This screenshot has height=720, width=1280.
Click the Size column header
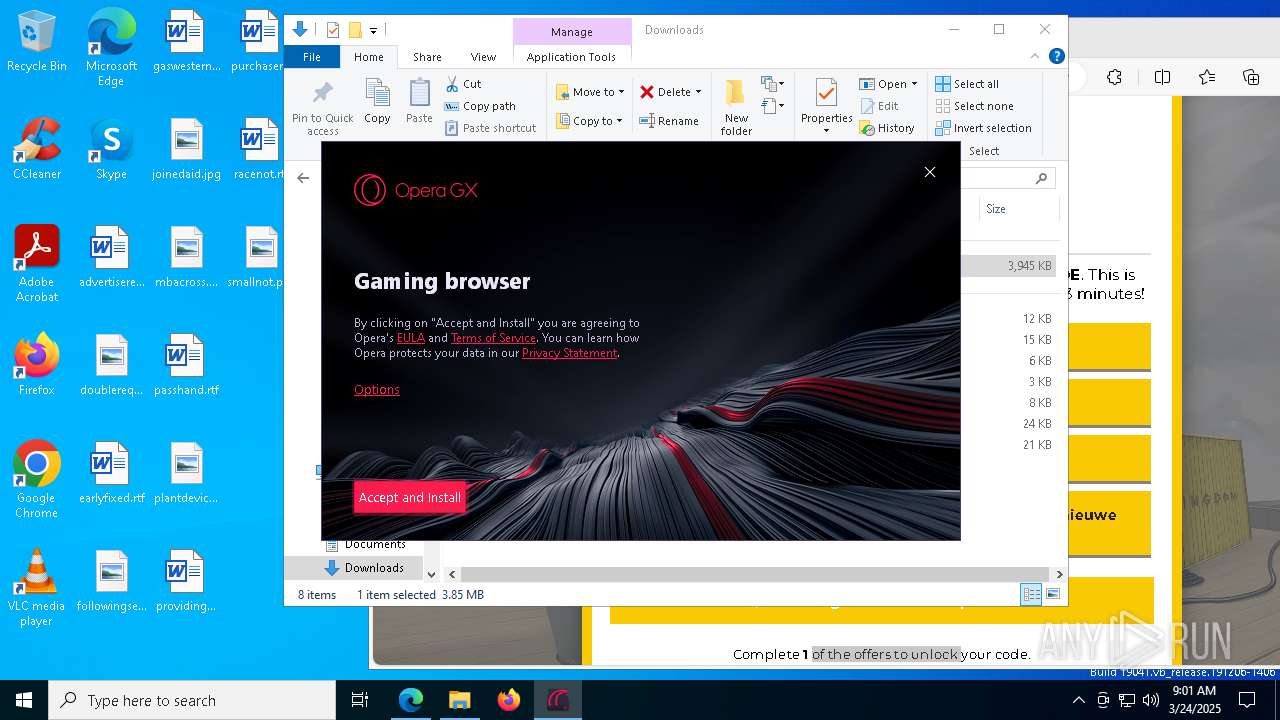1018,209
